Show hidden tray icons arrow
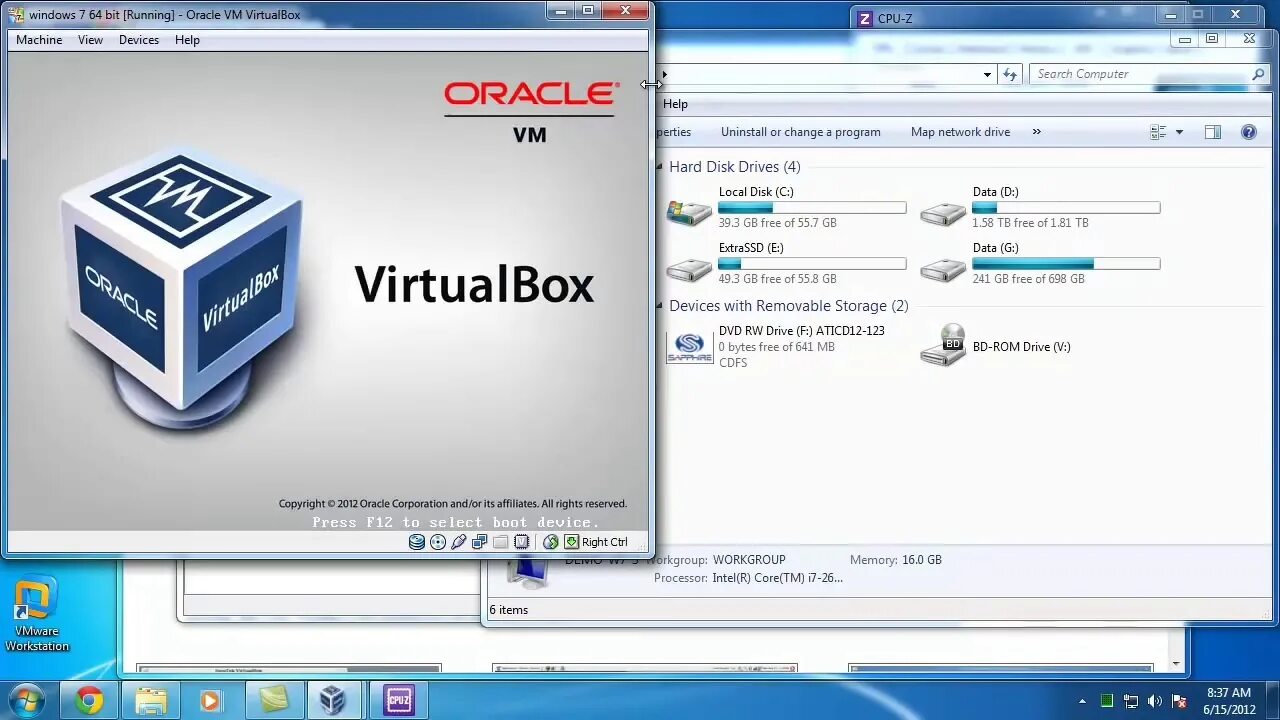The width and height of the screenshot is (1280, 720). click(x=1083, y=702)
